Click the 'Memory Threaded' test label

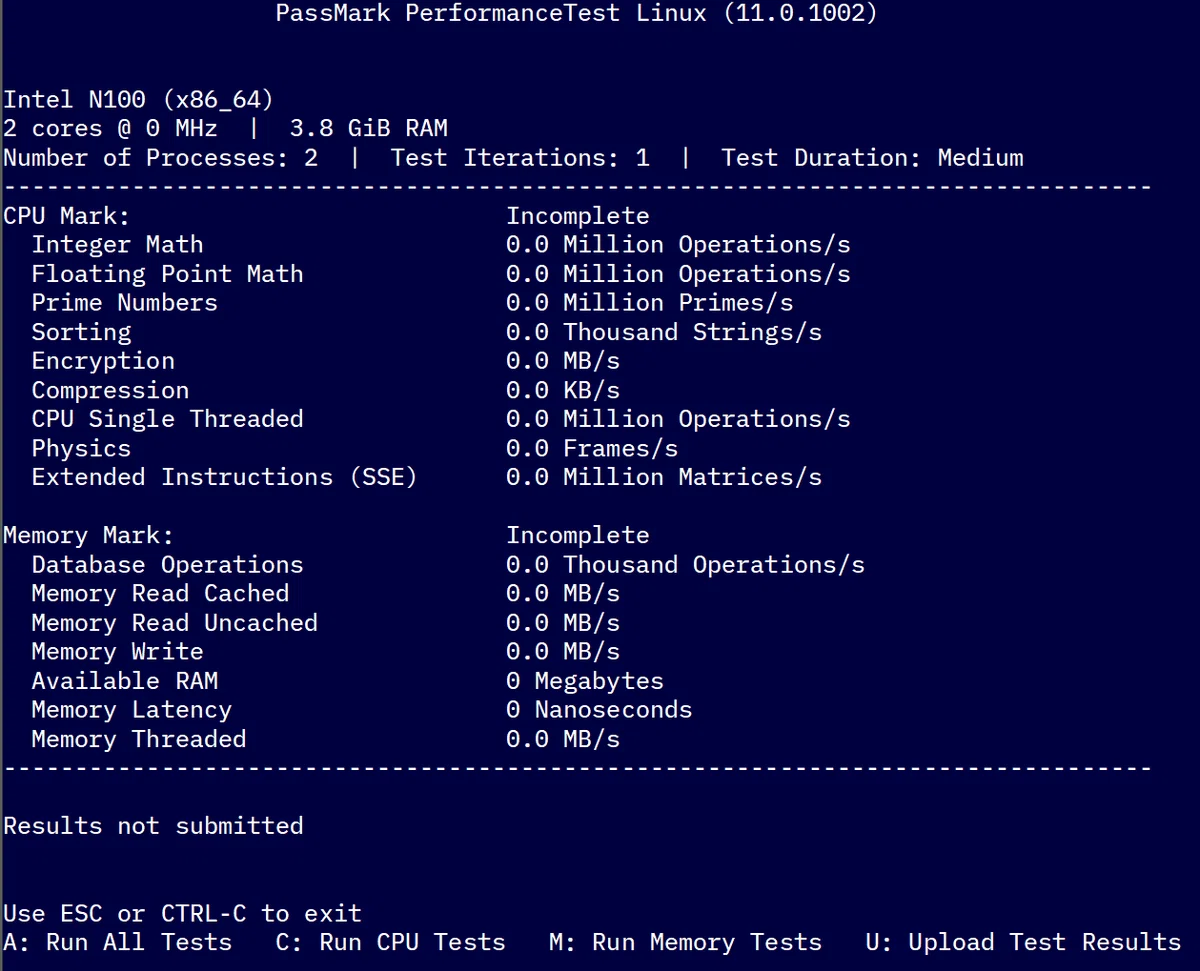click(x=139, y=739)
